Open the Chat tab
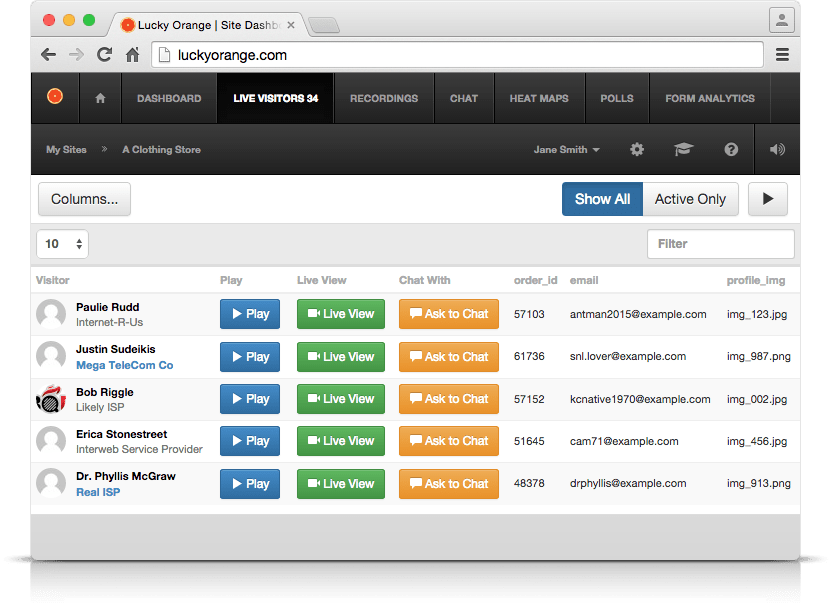The image size is (832, 603). tap(464, 98)
